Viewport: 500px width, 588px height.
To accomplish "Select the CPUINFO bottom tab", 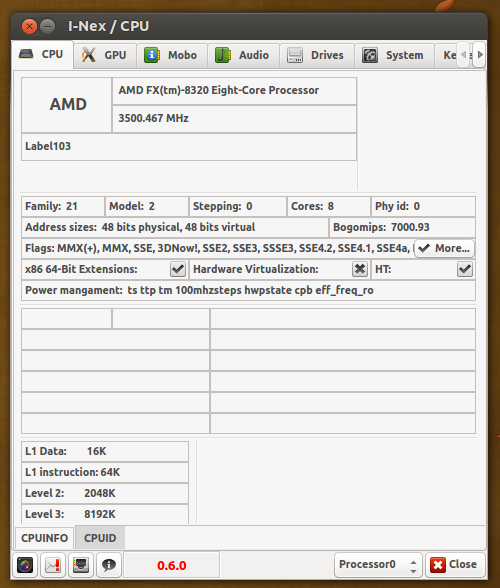I will click(x=44, y=538).
